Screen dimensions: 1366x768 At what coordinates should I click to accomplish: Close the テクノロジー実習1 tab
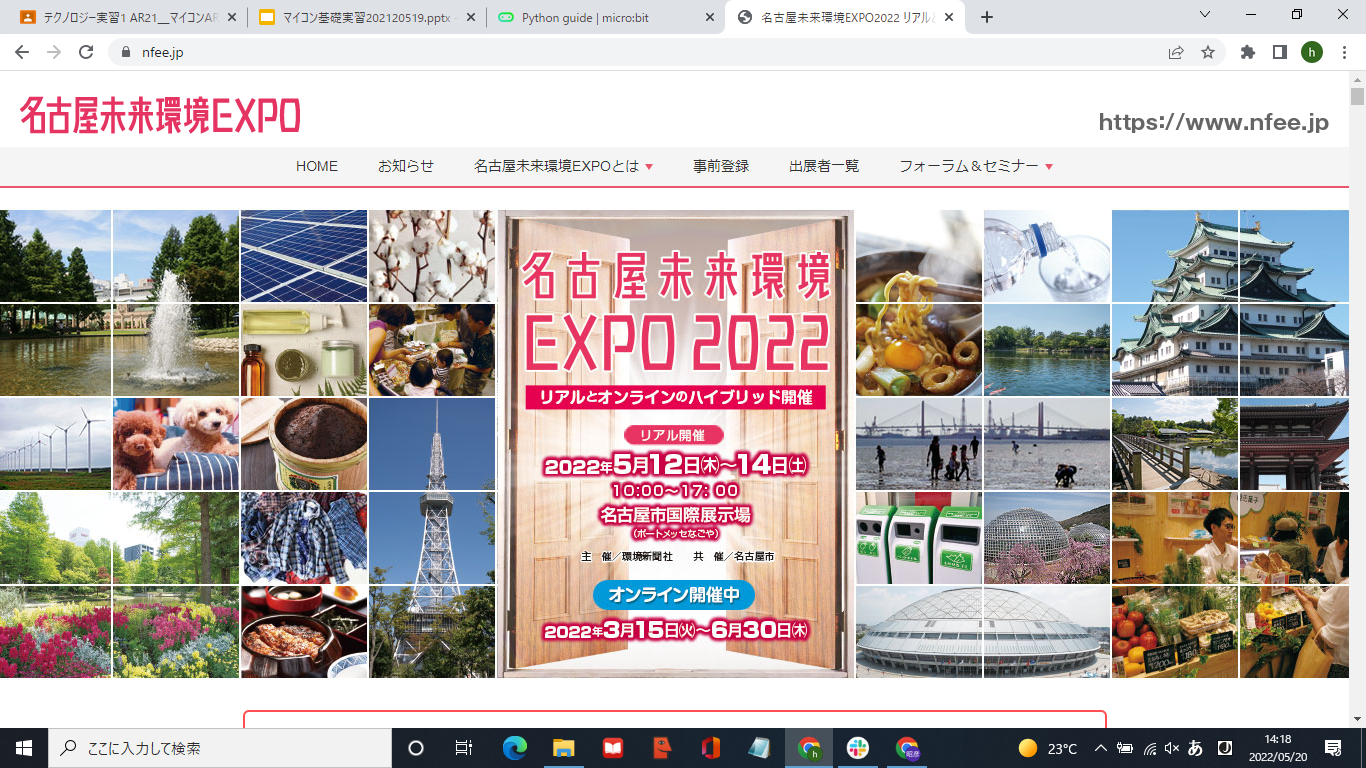[232, 17]
